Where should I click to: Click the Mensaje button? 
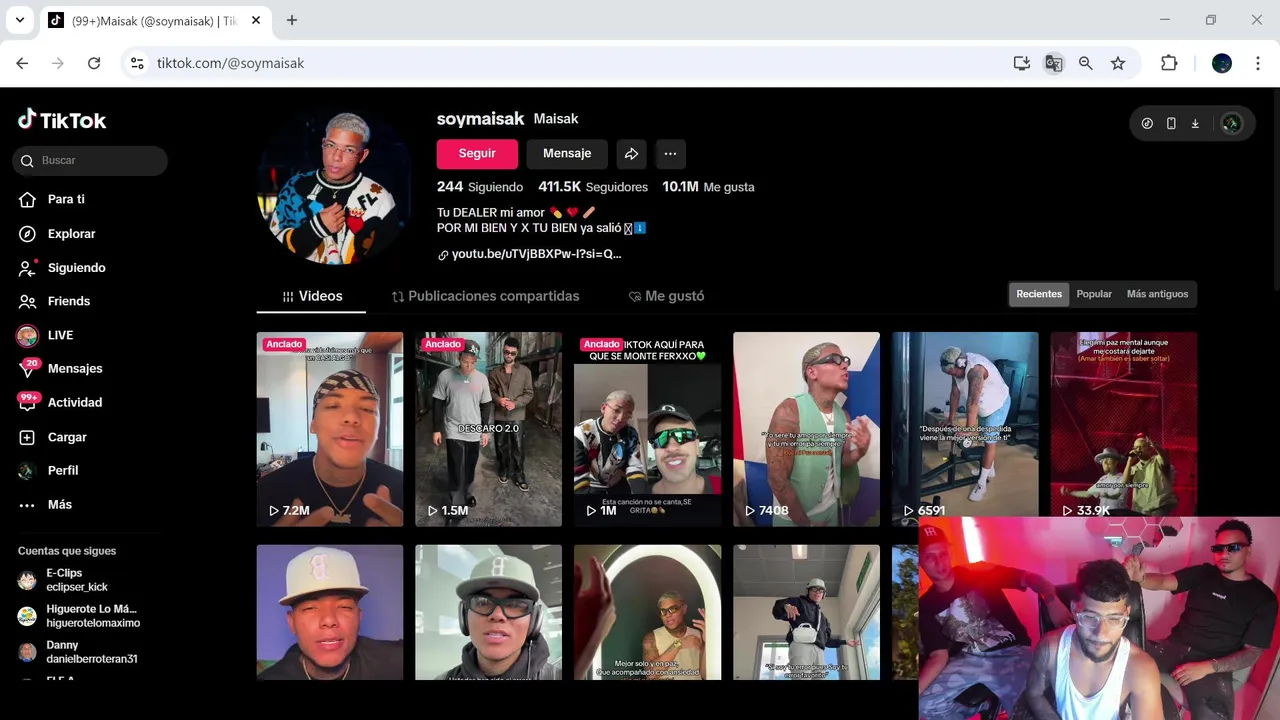(567, 154)
